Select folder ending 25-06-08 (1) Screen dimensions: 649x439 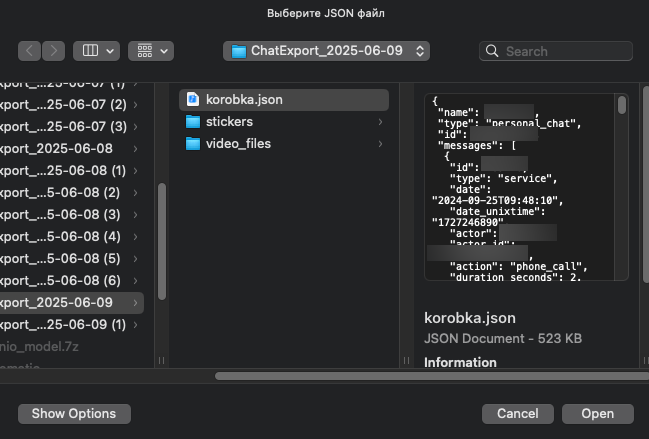(x=72, y=170)
